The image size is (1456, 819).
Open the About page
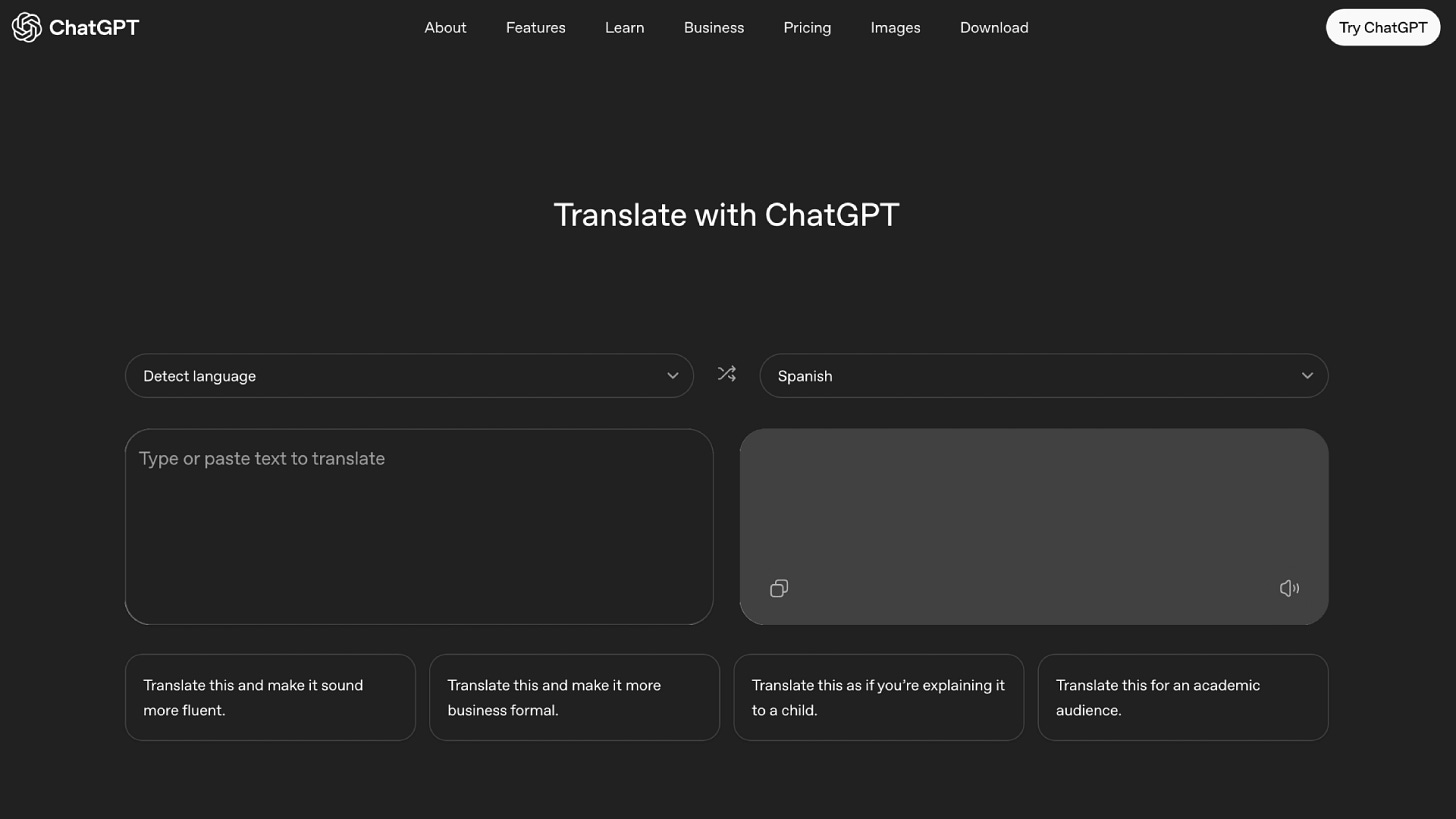coord(445,27)
